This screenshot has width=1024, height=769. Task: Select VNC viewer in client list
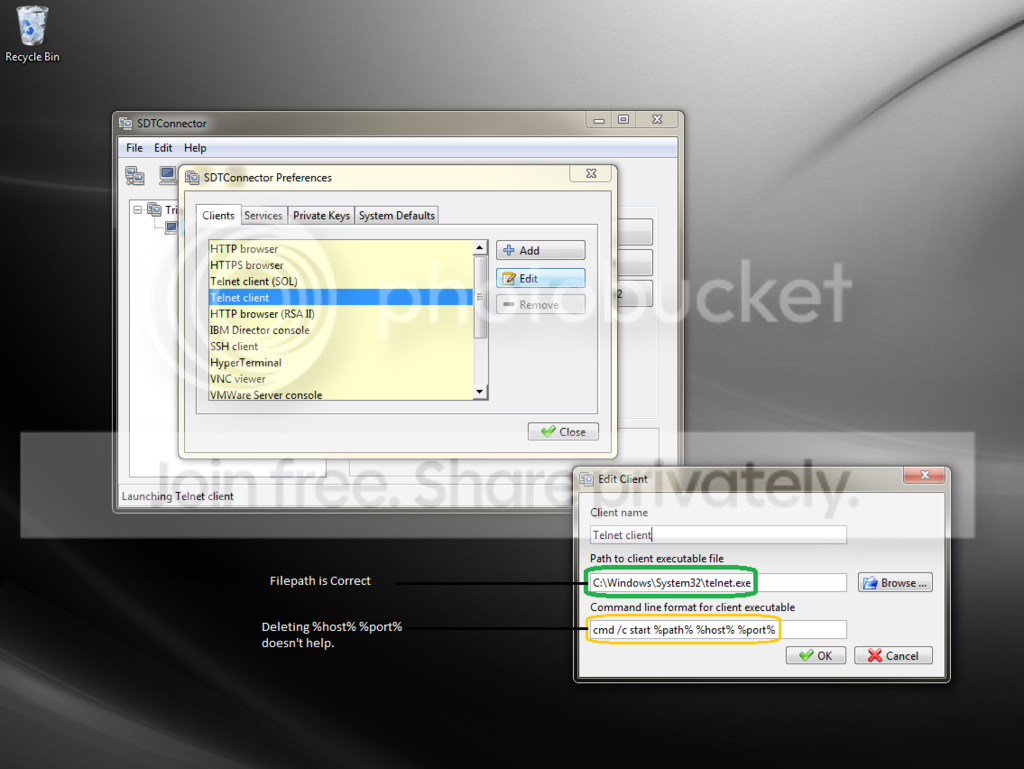click(340, 379)
